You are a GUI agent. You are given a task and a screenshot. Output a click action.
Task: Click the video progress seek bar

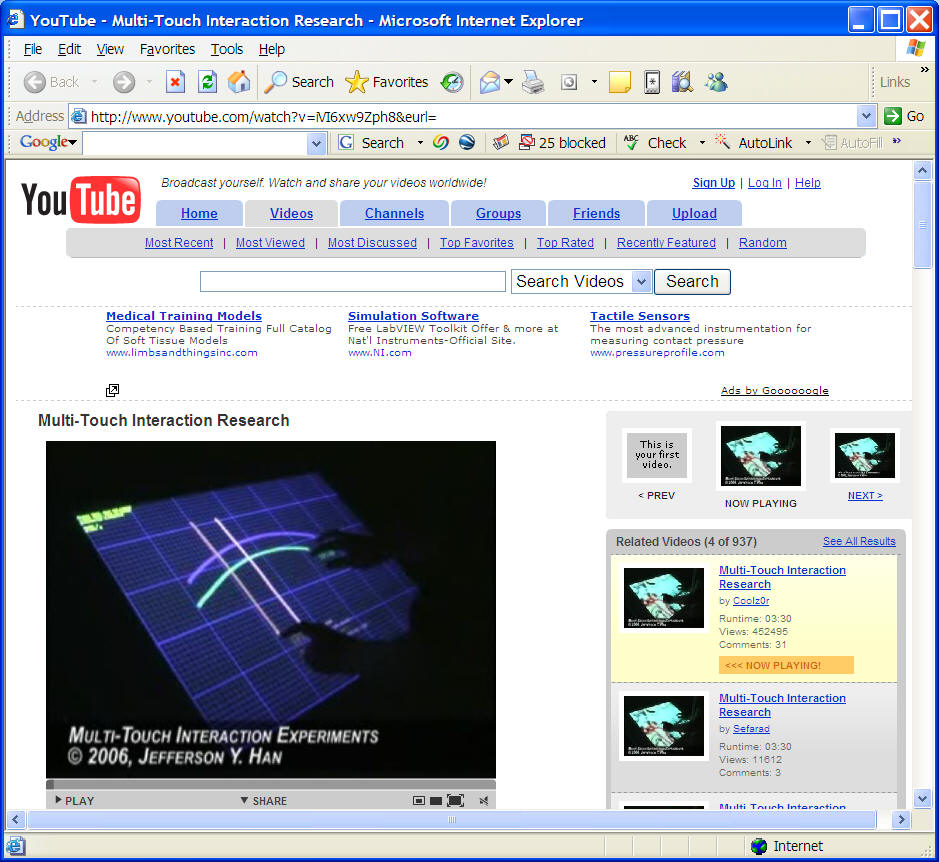[271, 784]
